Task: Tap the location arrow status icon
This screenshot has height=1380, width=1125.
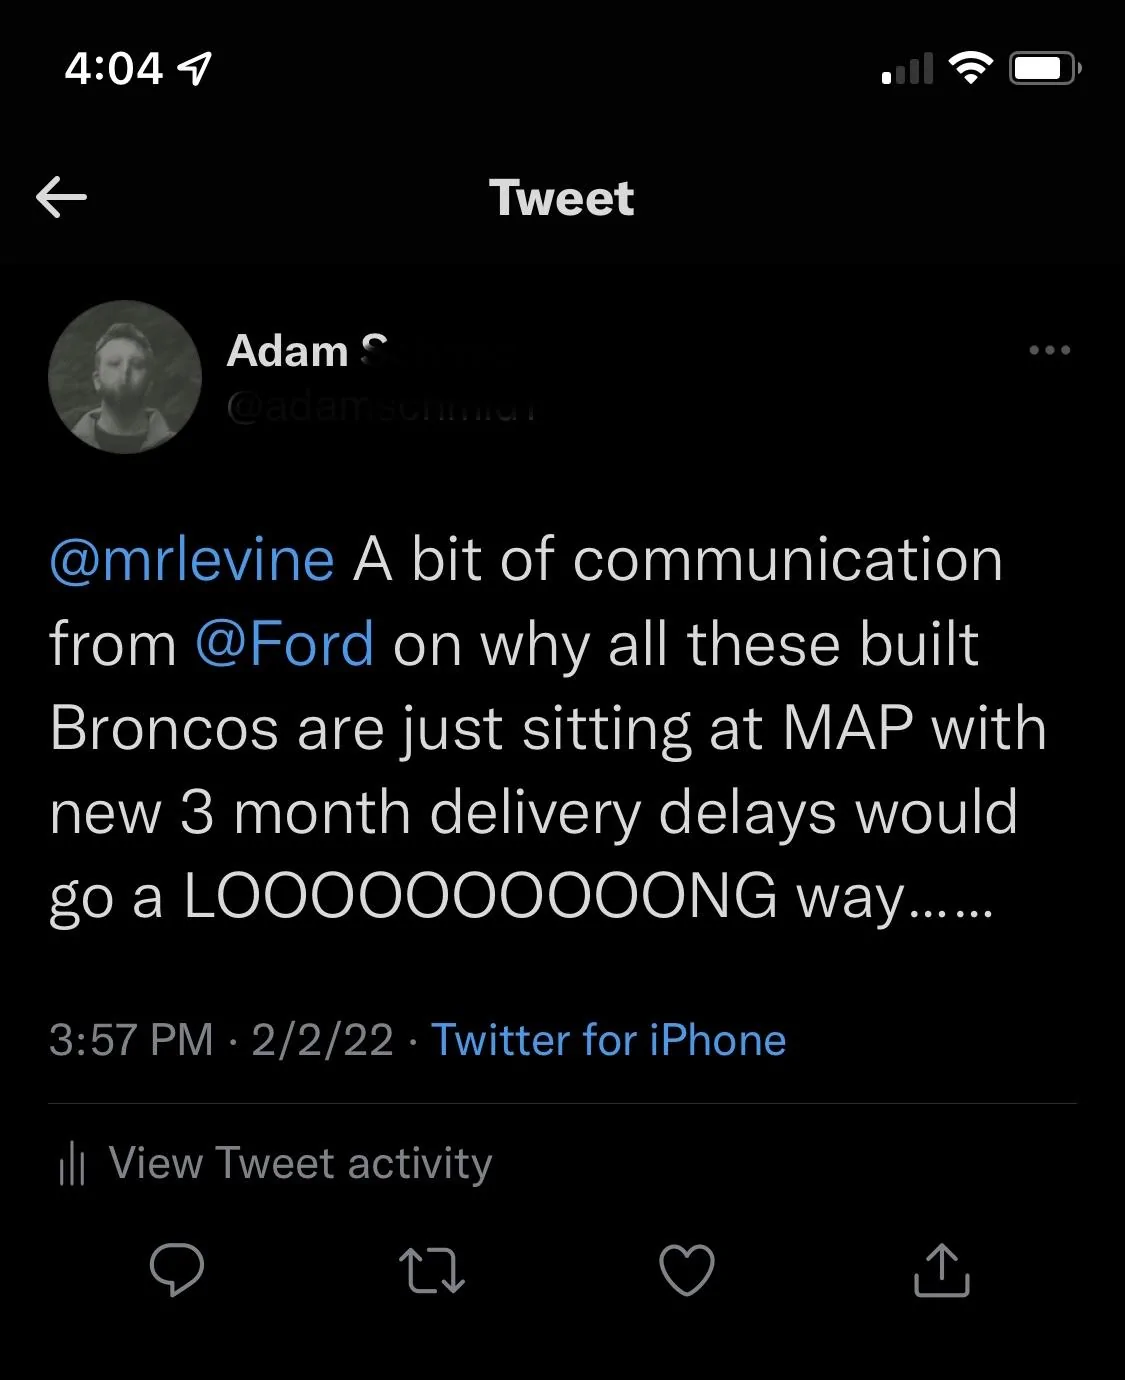Action: (194, 68)
